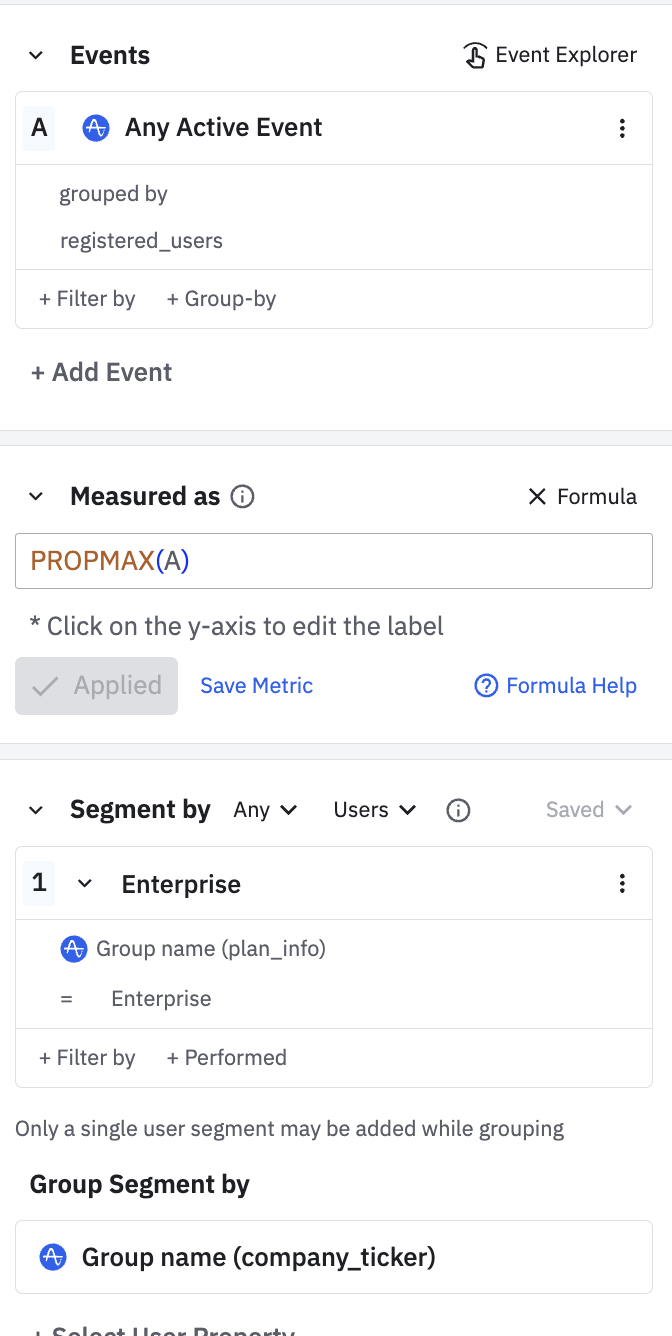Click Save Metric link
This screenshot has height=1336, width=672.
coord(256,686)
